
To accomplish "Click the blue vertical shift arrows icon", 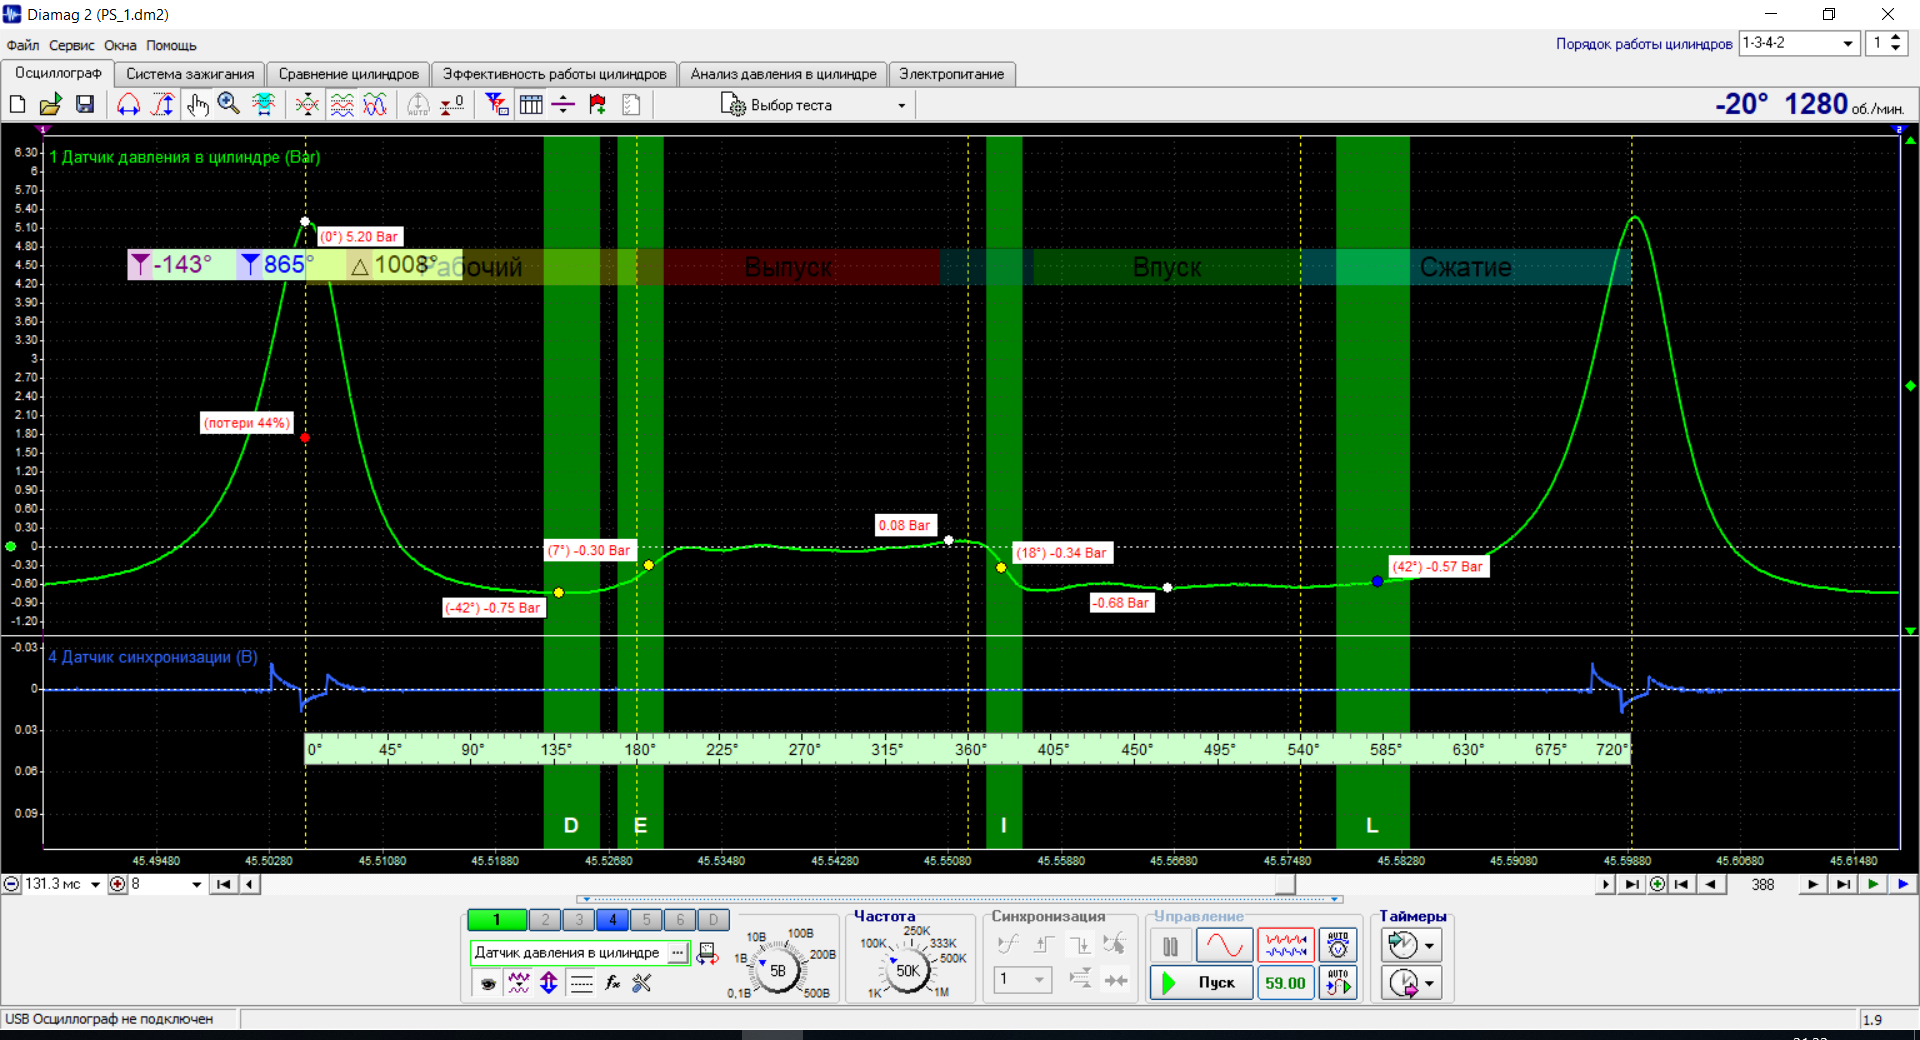I will (x=549, y=984).
